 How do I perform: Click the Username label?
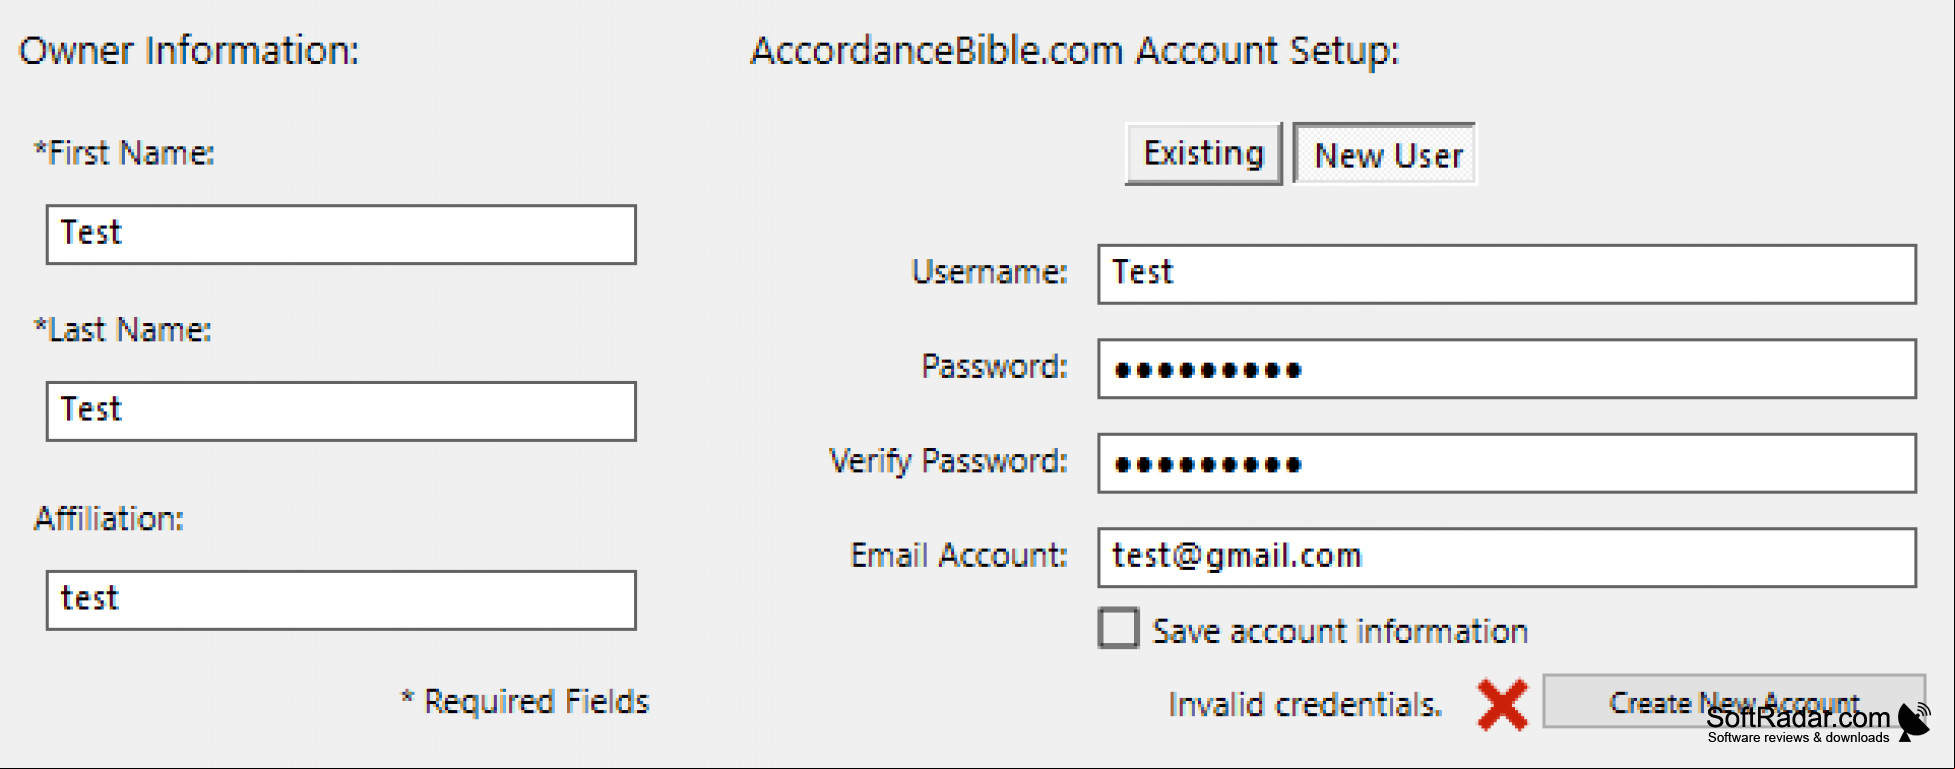click(989, 272)
